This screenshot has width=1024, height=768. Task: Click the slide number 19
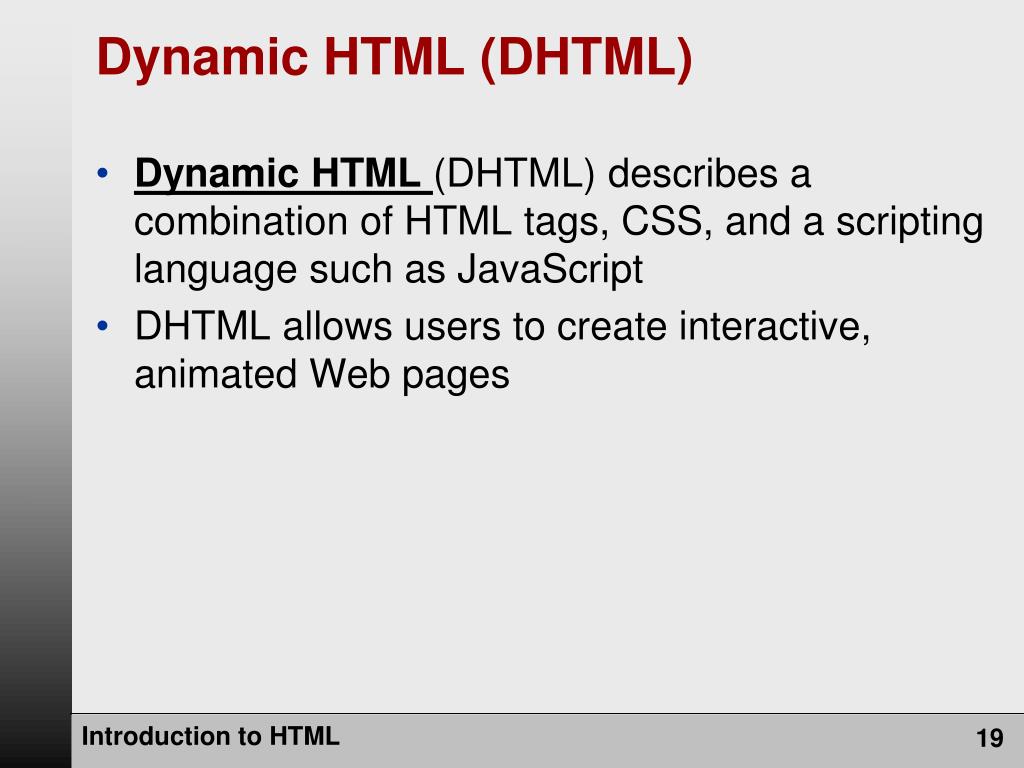point(989,738)
